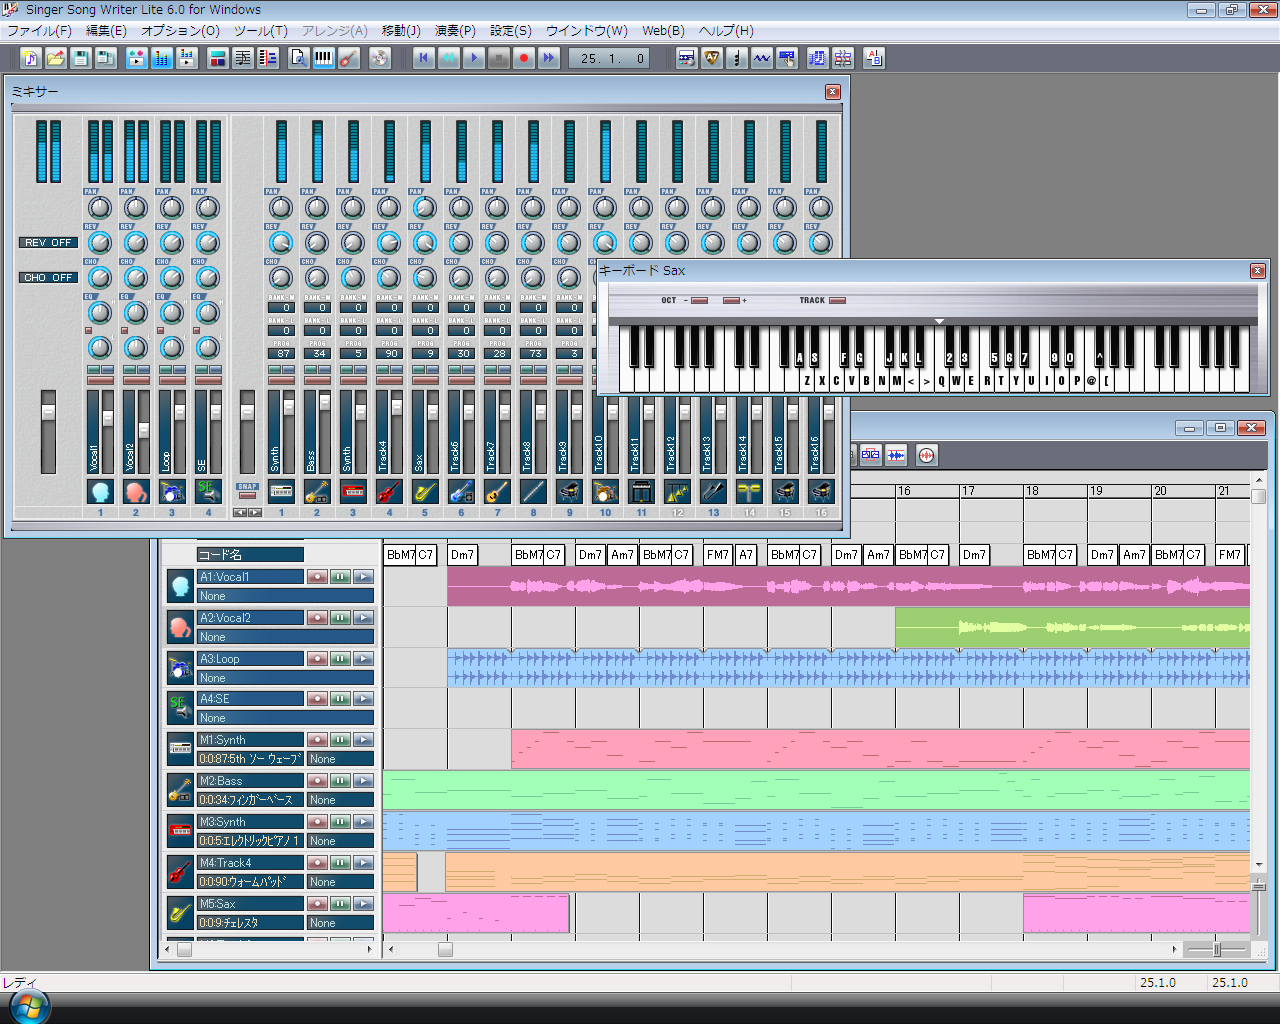Solo the M5:Sax track

point(363,904)
